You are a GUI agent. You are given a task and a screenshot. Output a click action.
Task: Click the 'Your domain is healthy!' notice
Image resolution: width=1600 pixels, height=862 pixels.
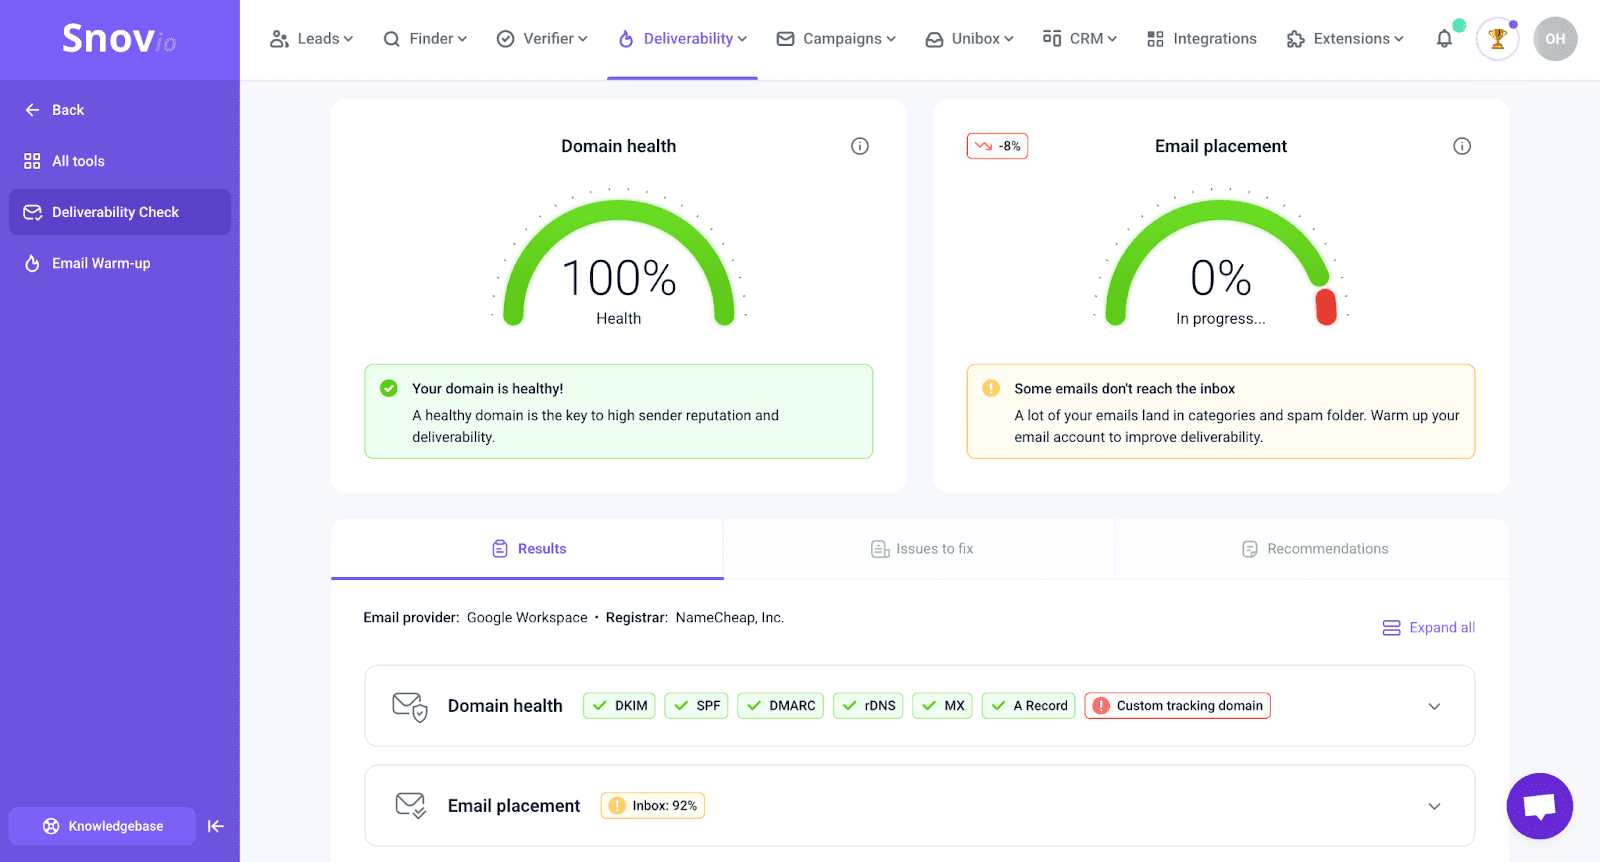[619, 412]
